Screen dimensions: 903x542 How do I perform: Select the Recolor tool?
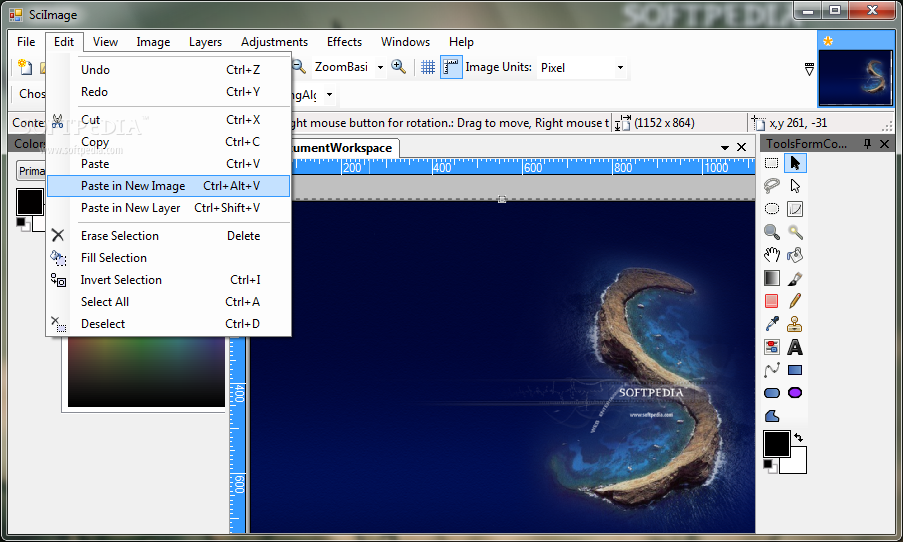click(772, 347)
